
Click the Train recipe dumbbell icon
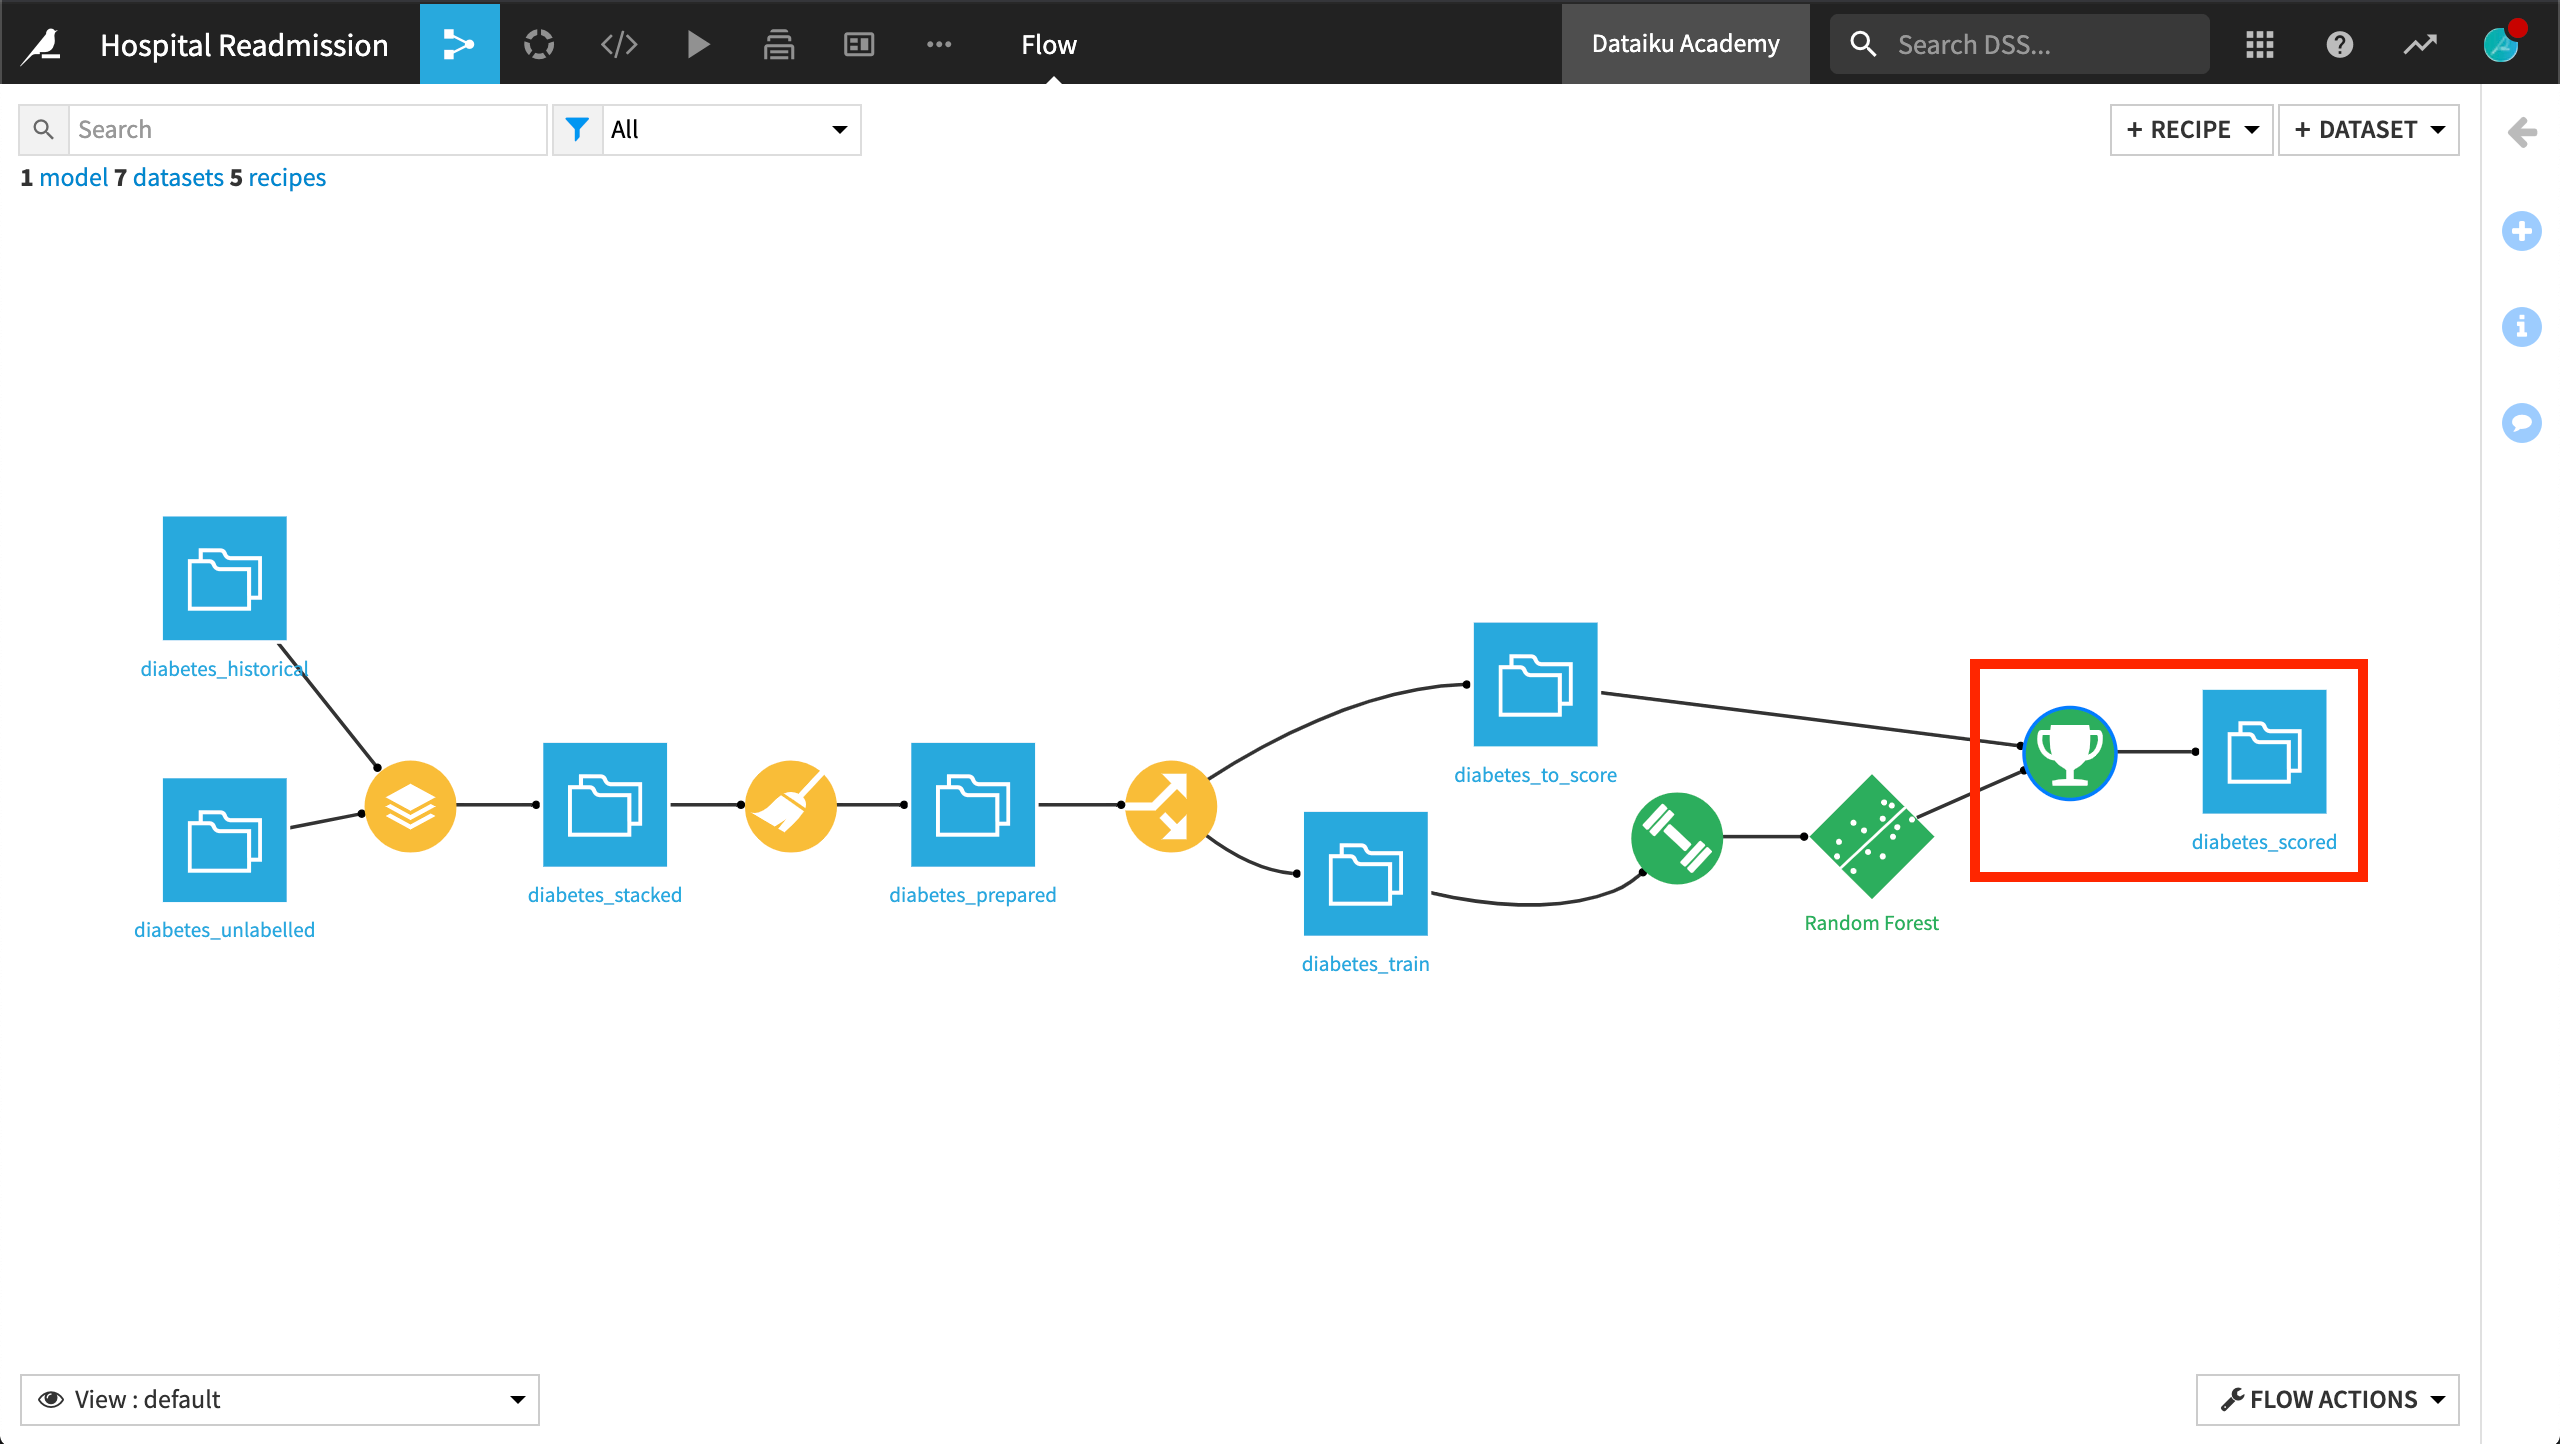(1676, 838)
